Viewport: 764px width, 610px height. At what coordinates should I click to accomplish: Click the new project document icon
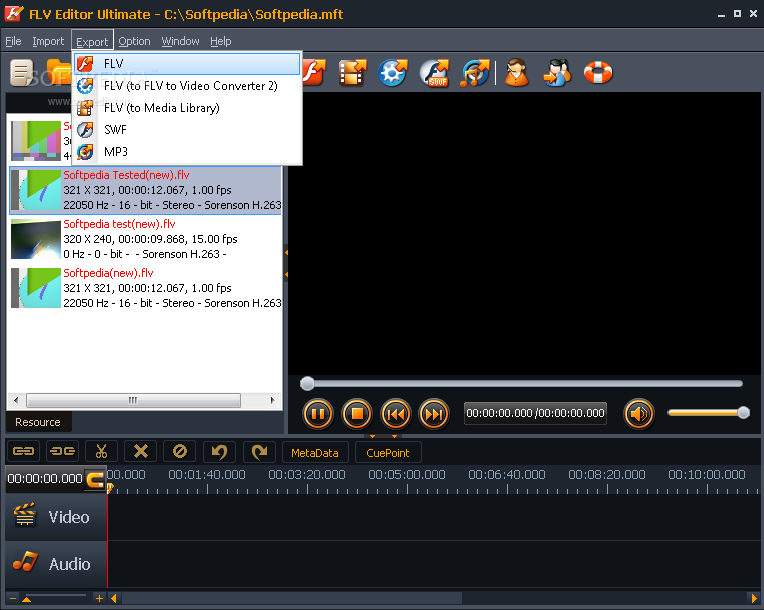click(x=21, y=73)
